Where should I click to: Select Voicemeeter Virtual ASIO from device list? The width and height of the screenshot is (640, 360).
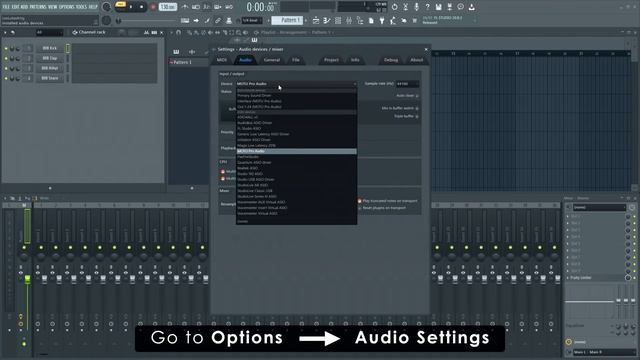(296, 213)
